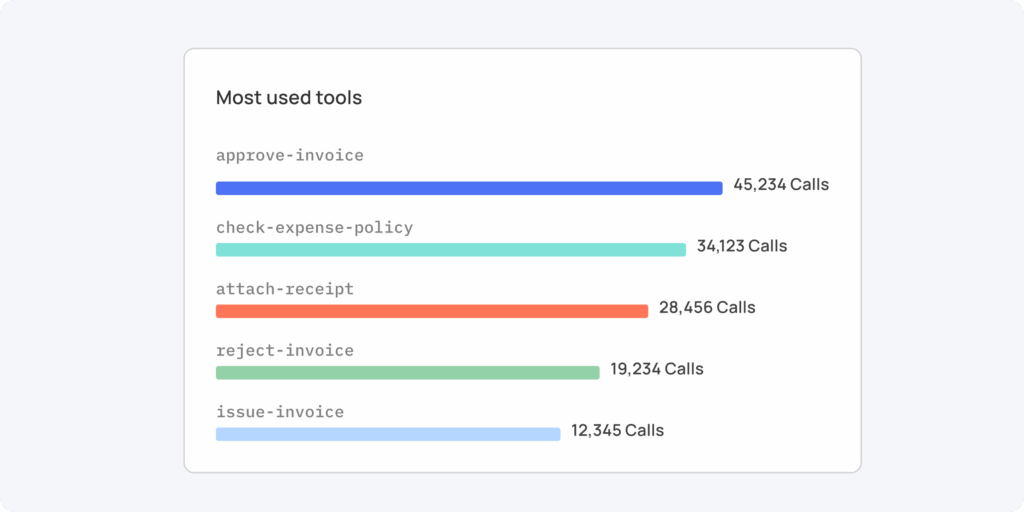The image size is (1024, 512).
Task: Click the word Calls after 12,345
Action: tap(645, 431)
